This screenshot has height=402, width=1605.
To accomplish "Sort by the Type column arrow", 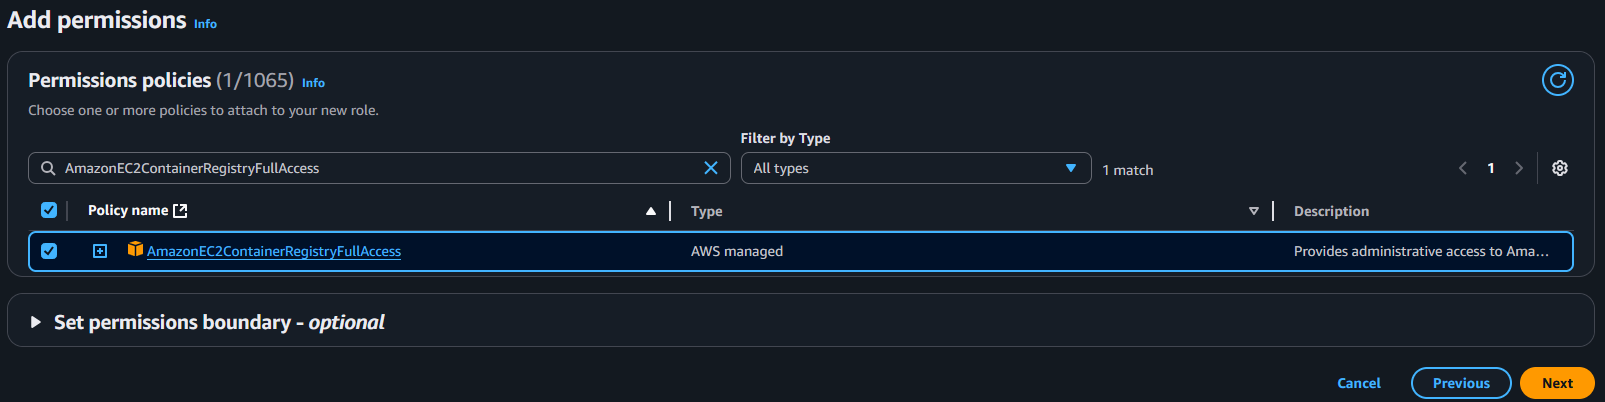I will pos(1253,211).
